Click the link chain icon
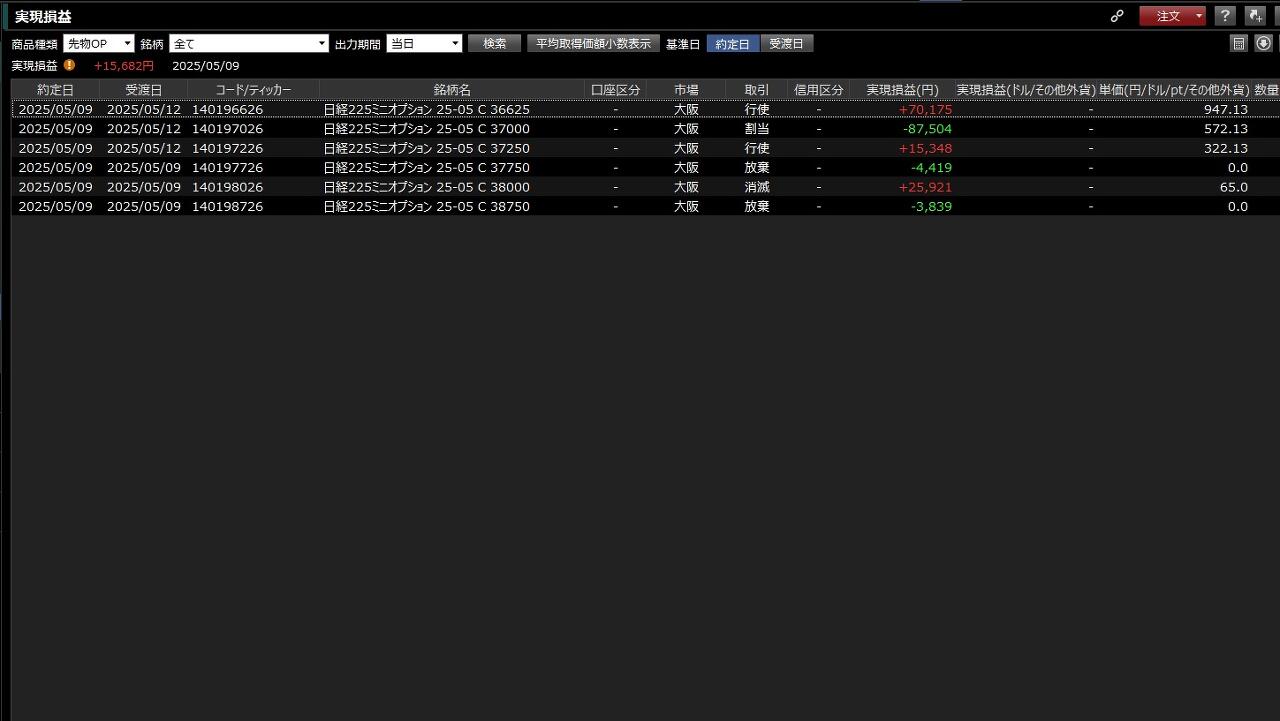The image size is (1280, 721). pos(1117,16)
